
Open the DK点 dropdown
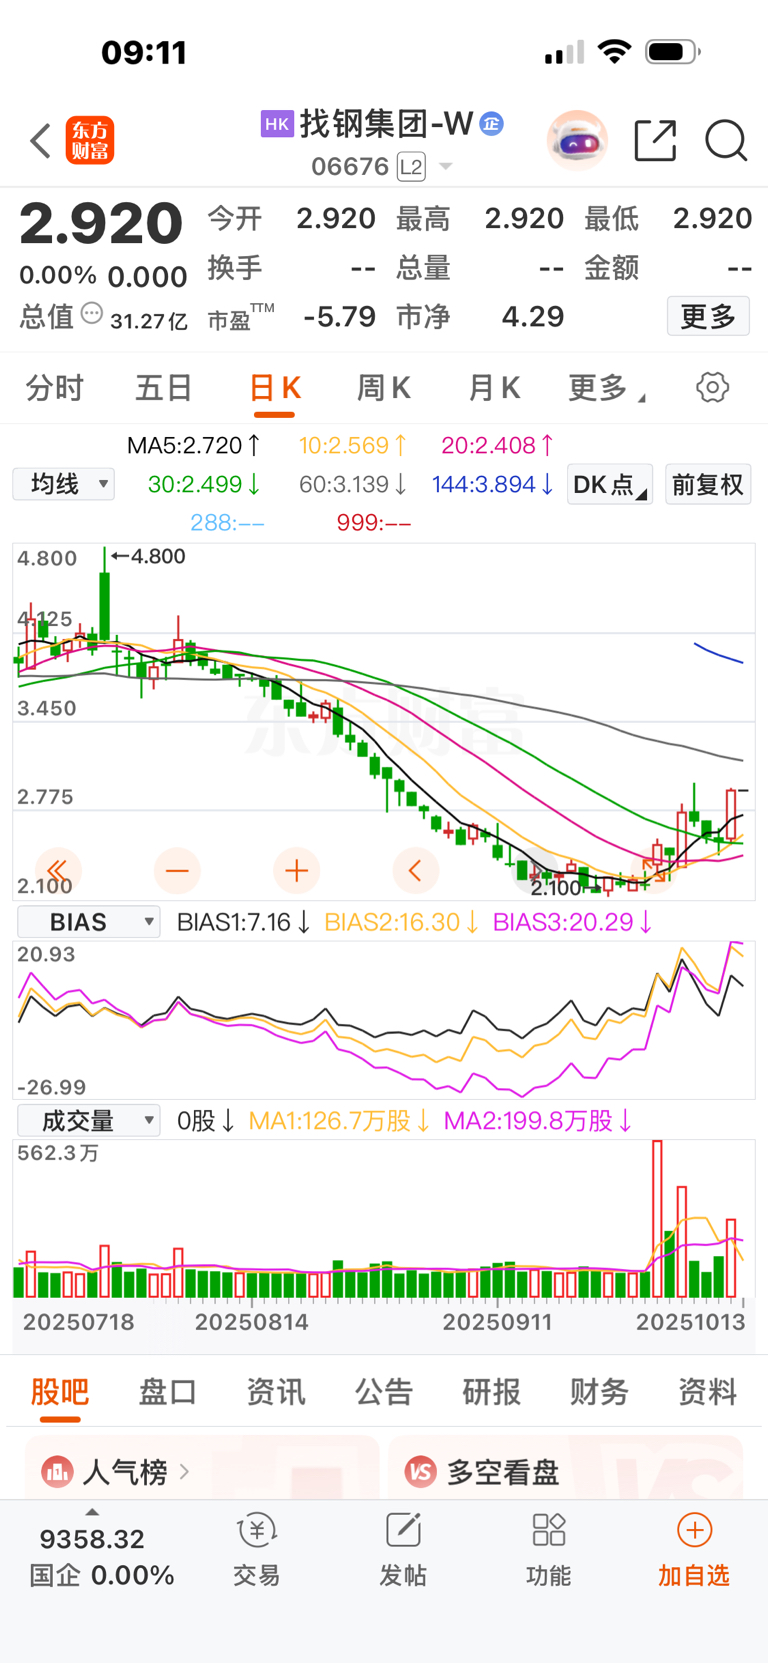click(610, 485)
